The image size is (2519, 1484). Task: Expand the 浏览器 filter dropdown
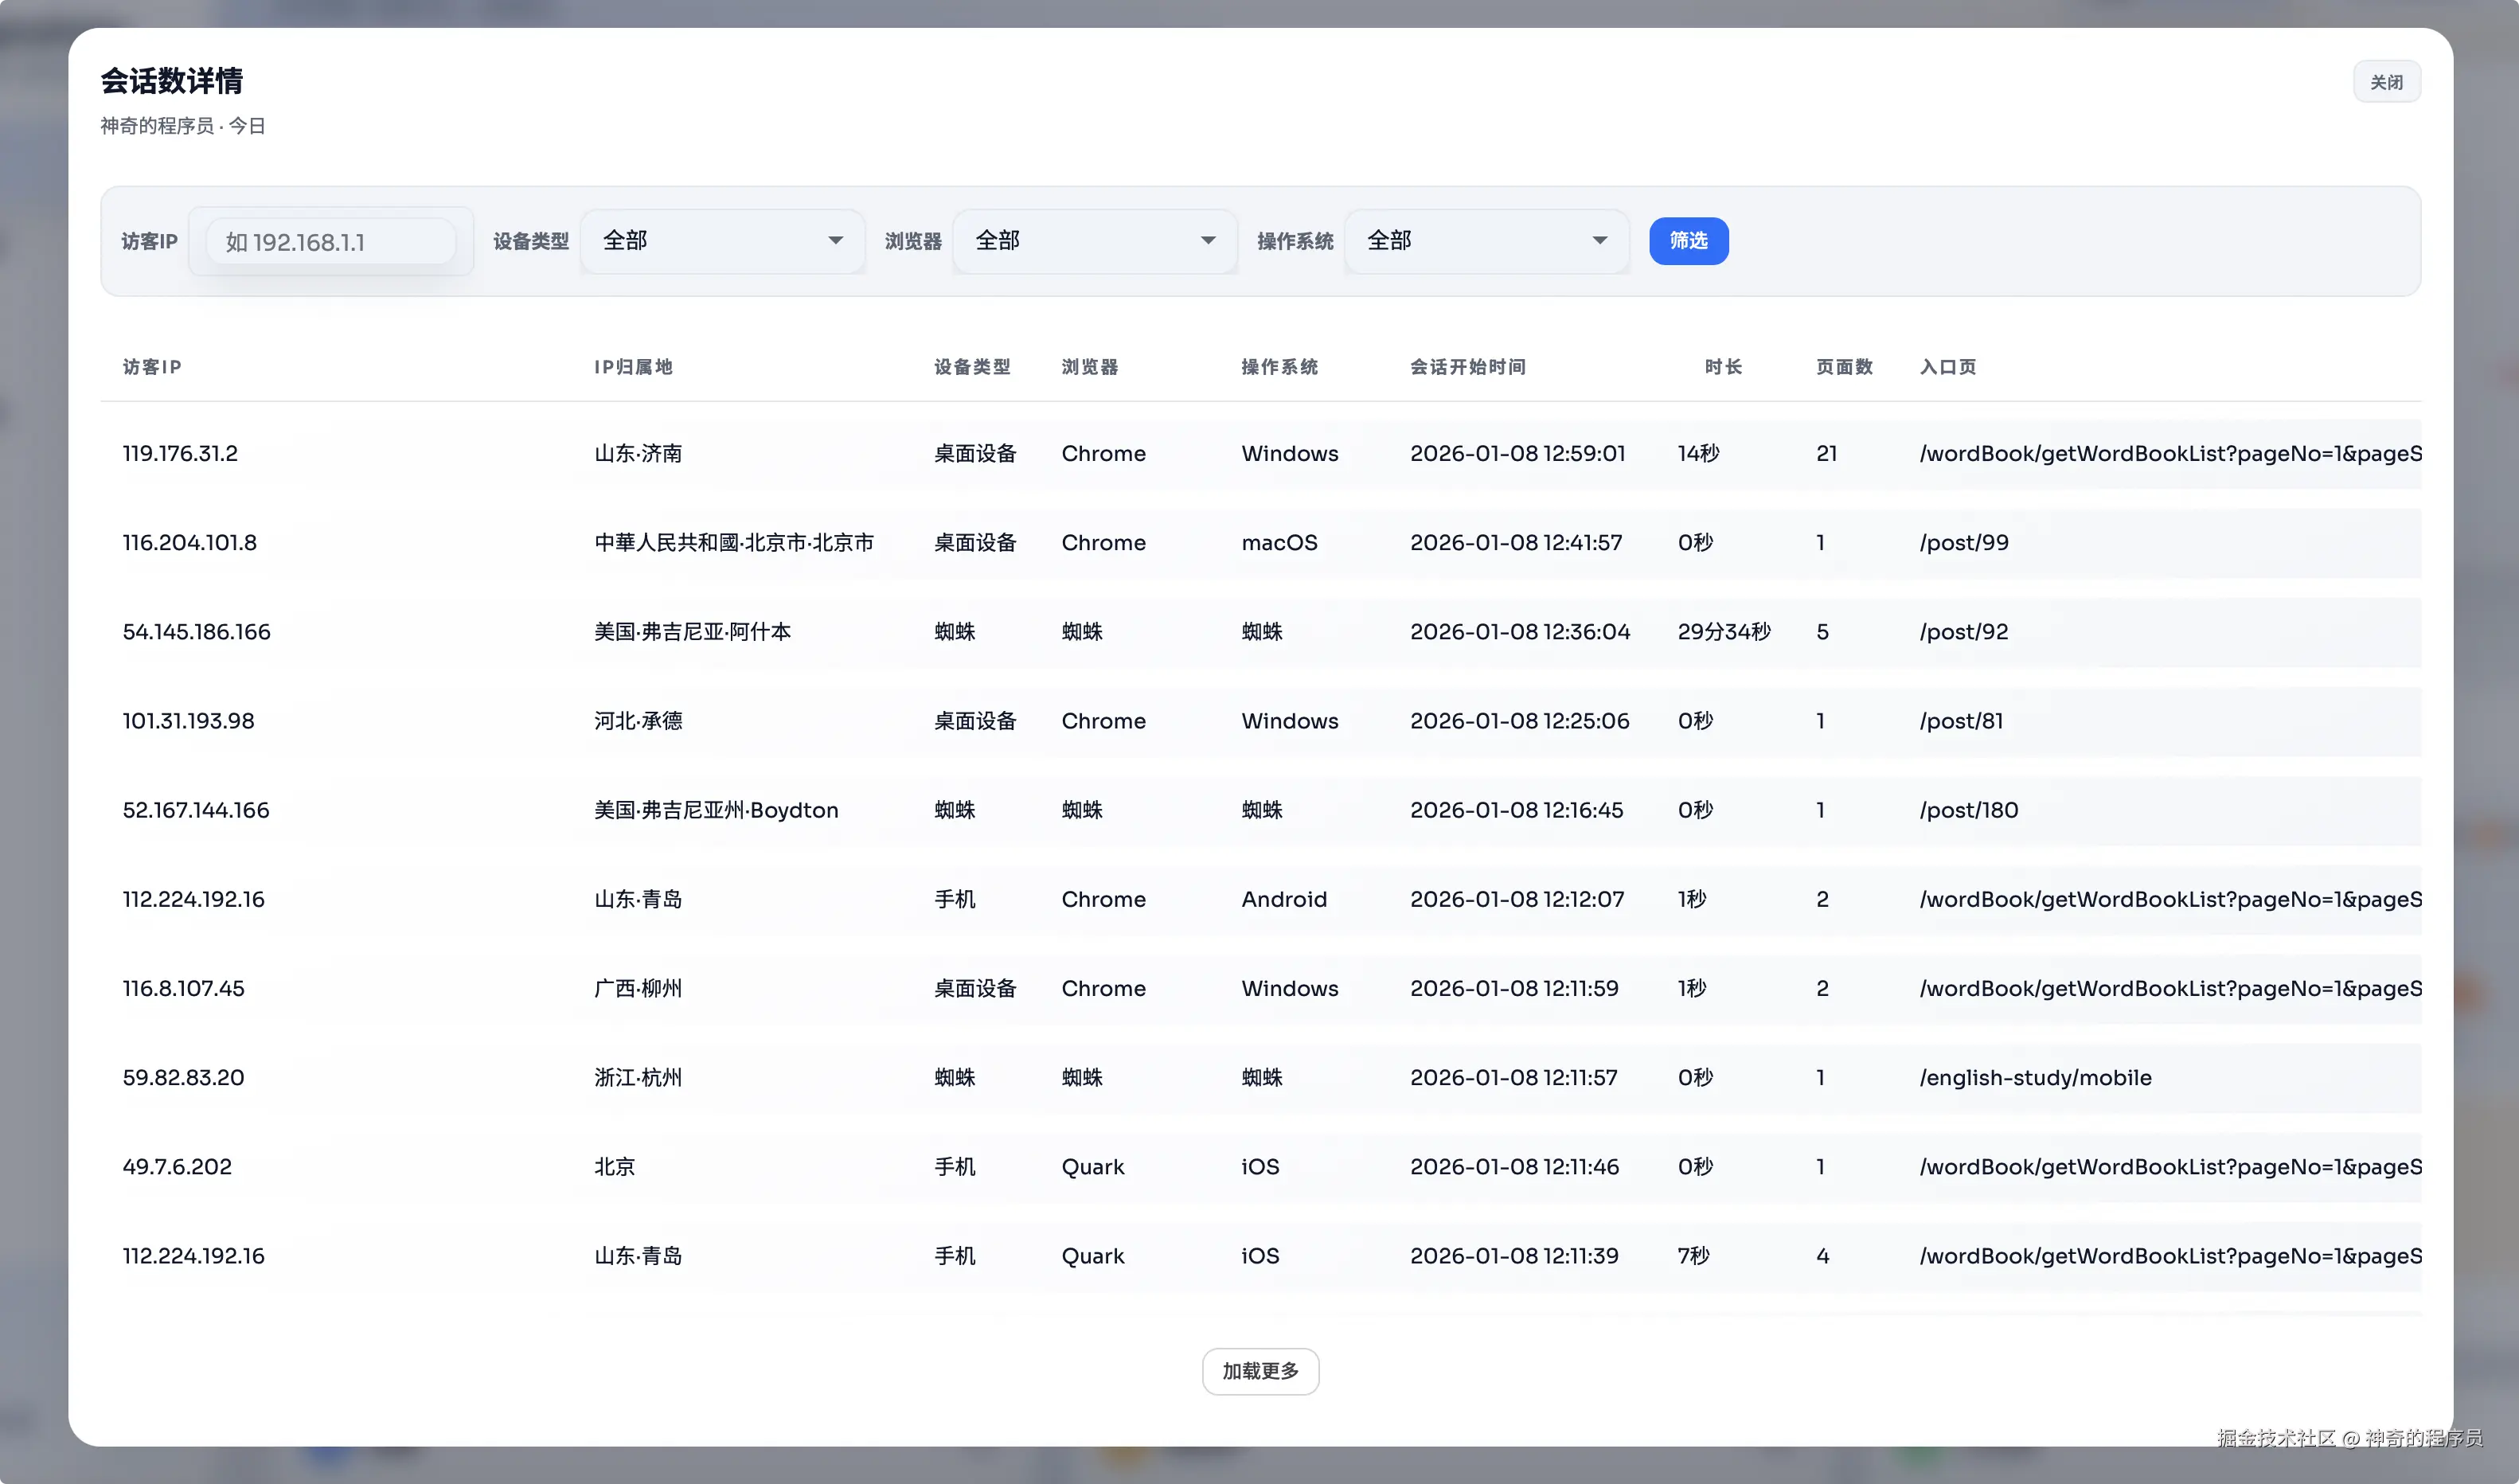click(x=1094, y=241)
